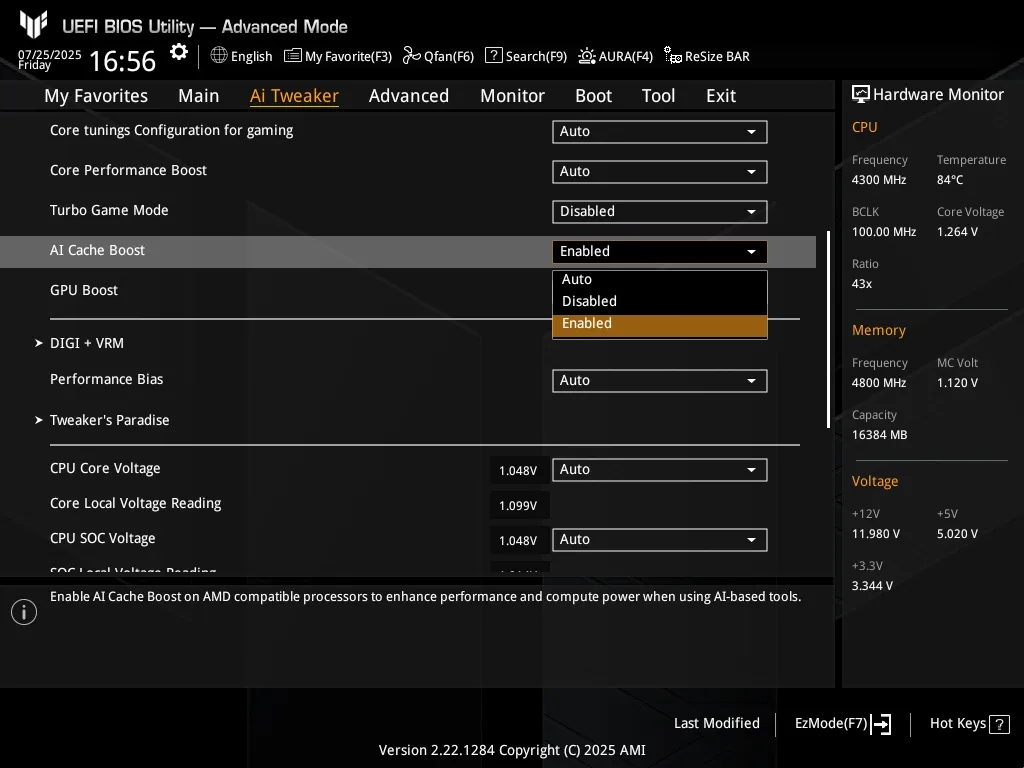This screenshot has width=1024, height=768.
Task: Open the Qfan fan control utility
Action: point(438,56)
